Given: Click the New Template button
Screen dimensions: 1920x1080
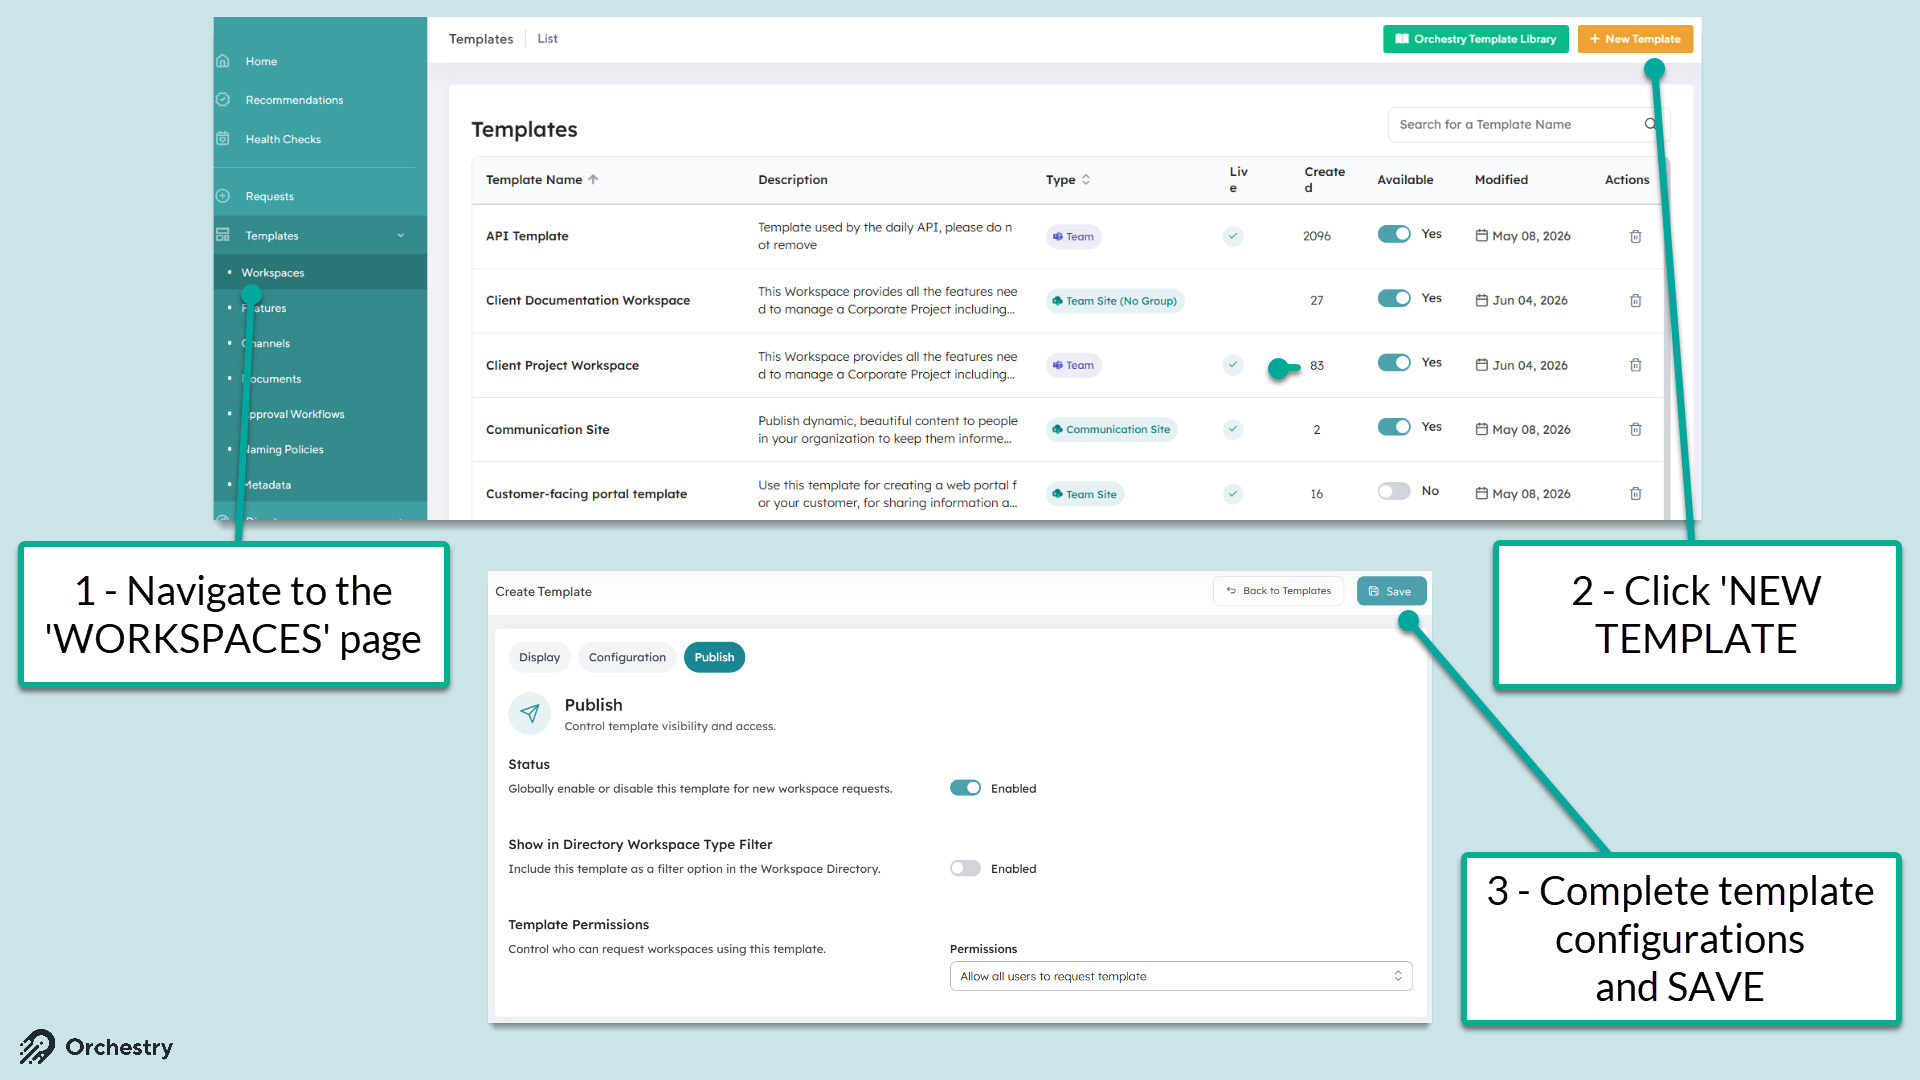Looking at the screenshot, I should (x=1635, y=39).
